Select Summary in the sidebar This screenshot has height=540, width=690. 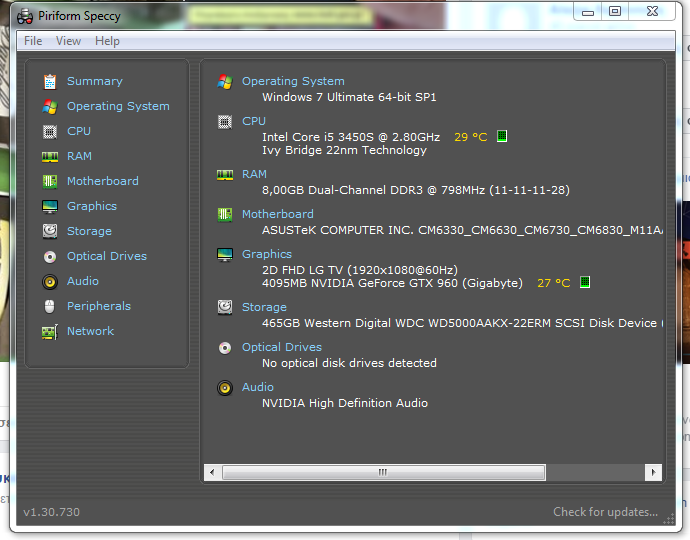(x=95, y=81)
